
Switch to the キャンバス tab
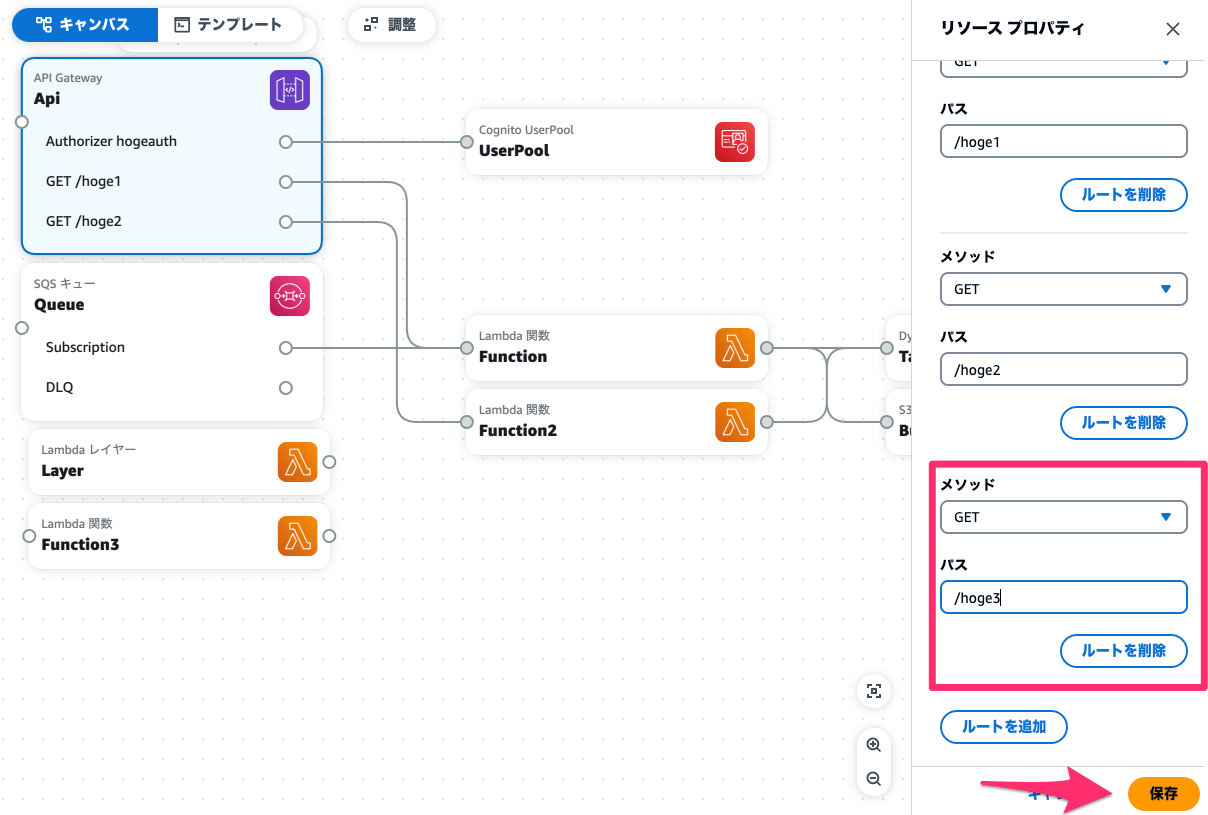[85, 25]
